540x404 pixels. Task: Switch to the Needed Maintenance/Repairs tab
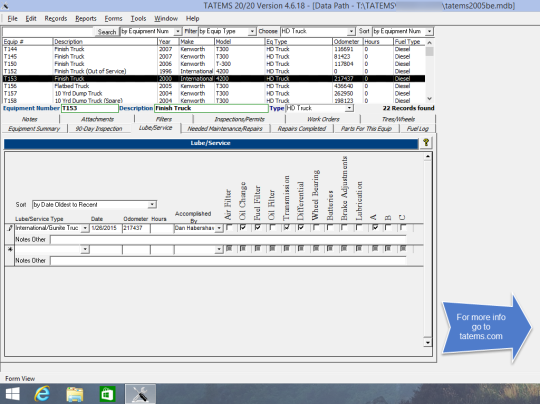(x=225, y=128)
